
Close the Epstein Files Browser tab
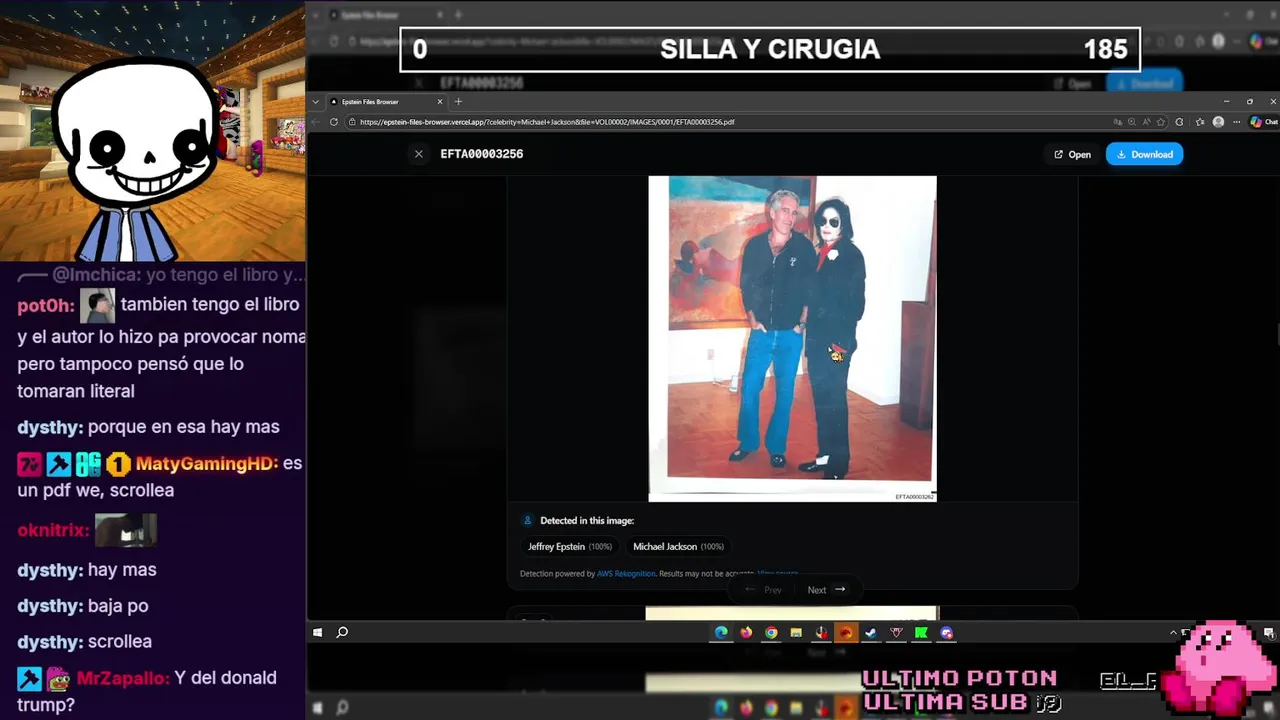click(x=439, y=102)
